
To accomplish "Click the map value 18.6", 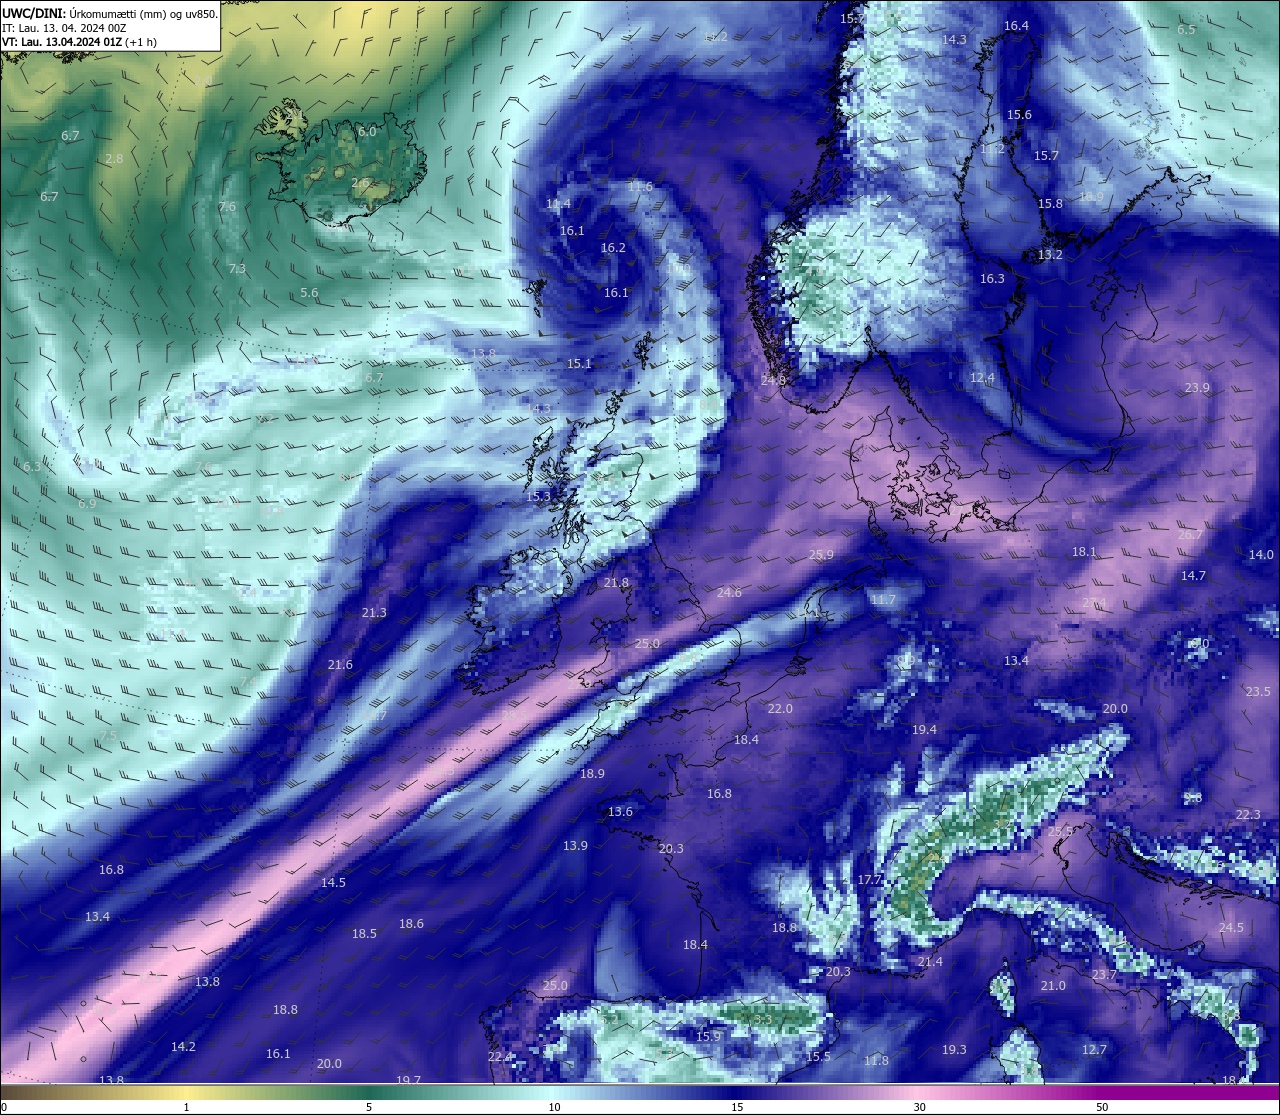I will 411,924.
